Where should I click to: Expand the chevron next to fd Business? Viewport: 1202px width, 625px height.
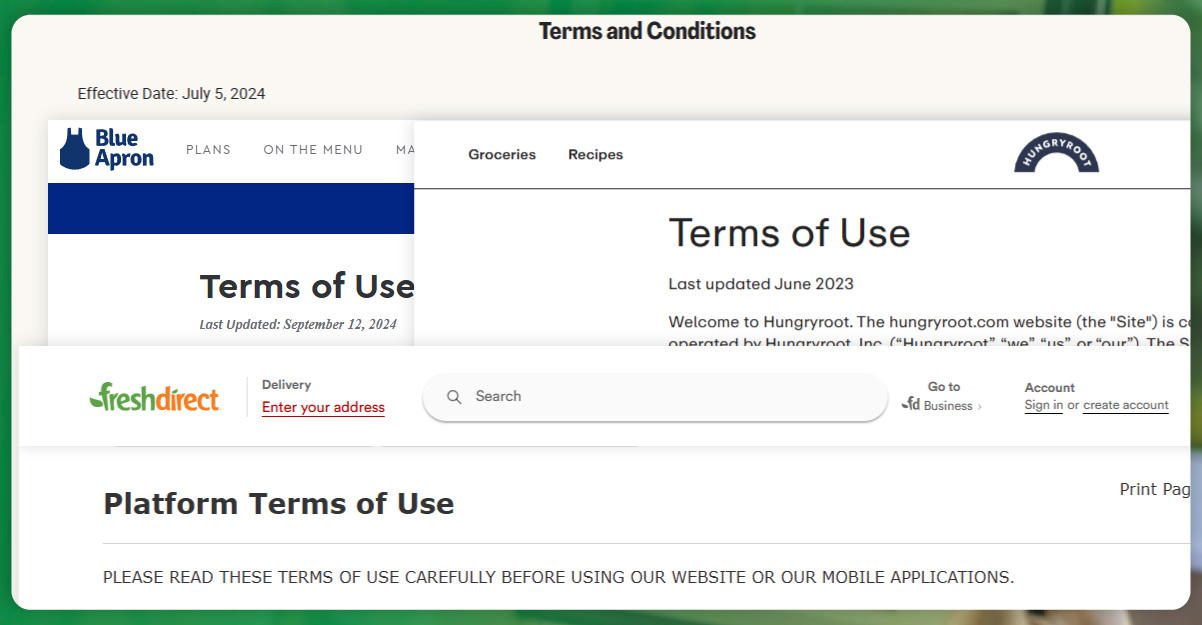980,407
